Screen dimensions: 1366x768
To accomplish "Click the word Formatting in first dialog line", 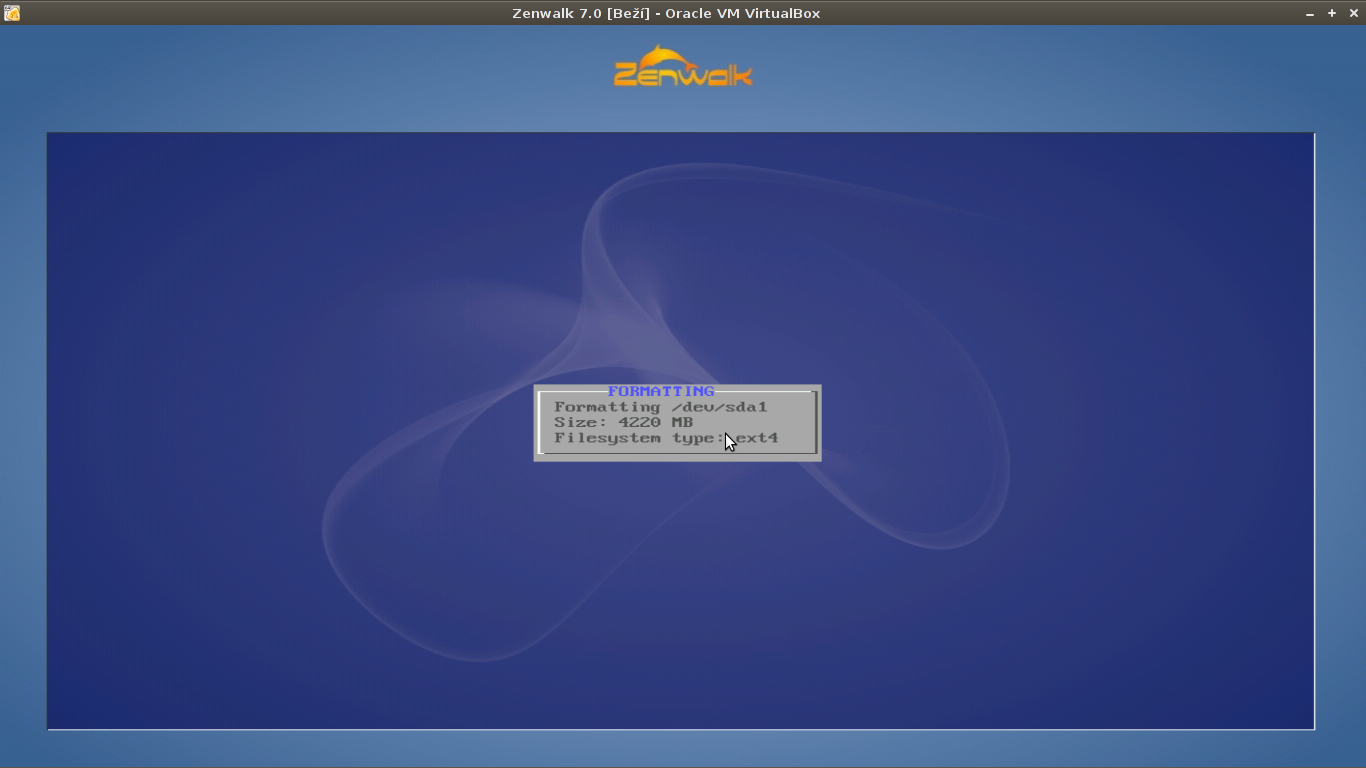I will click(593, 407).
